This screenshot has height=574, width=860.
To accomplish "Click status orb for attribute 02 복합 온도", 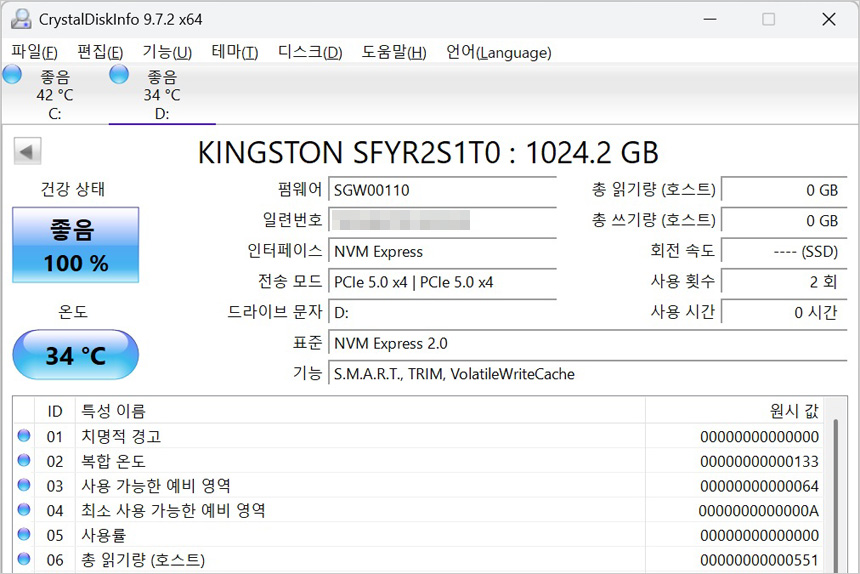I will (24, 461).
